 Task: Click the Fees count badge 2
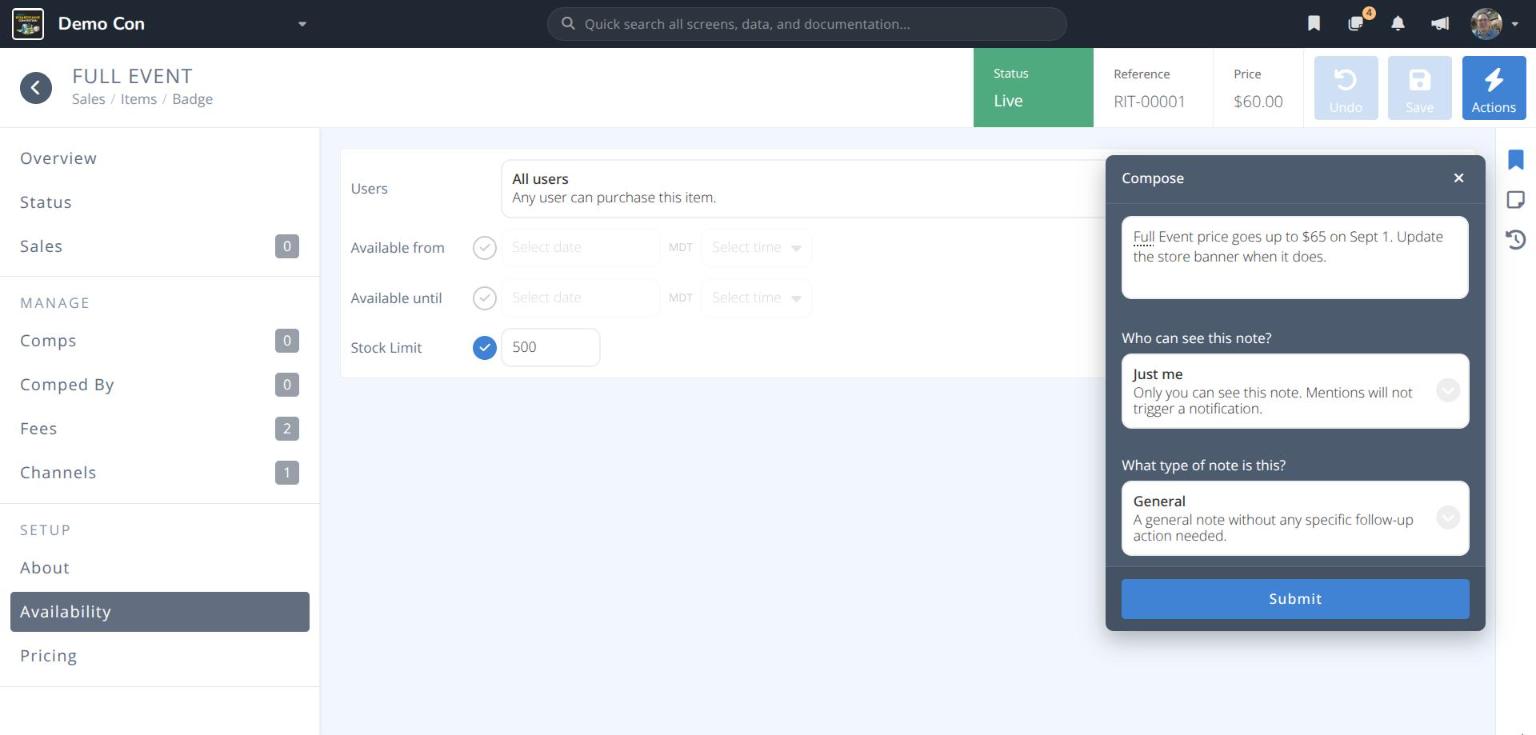click(287, 429)
